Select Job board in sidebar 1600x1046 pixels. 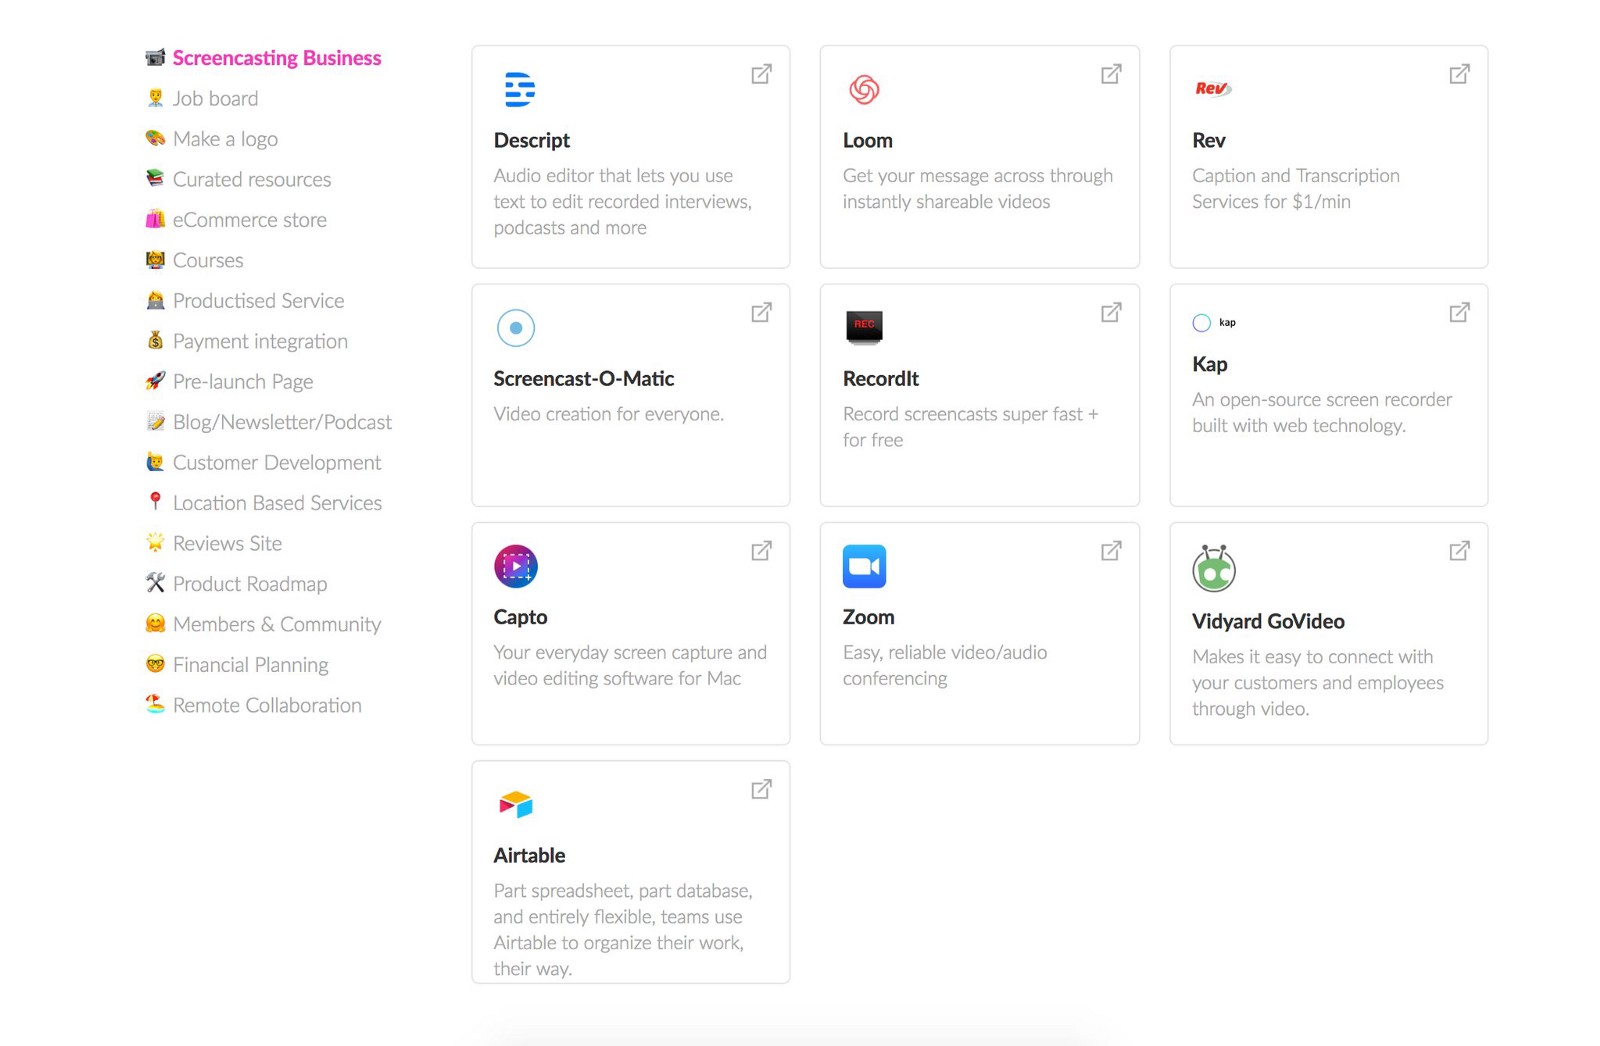(215, 98)
